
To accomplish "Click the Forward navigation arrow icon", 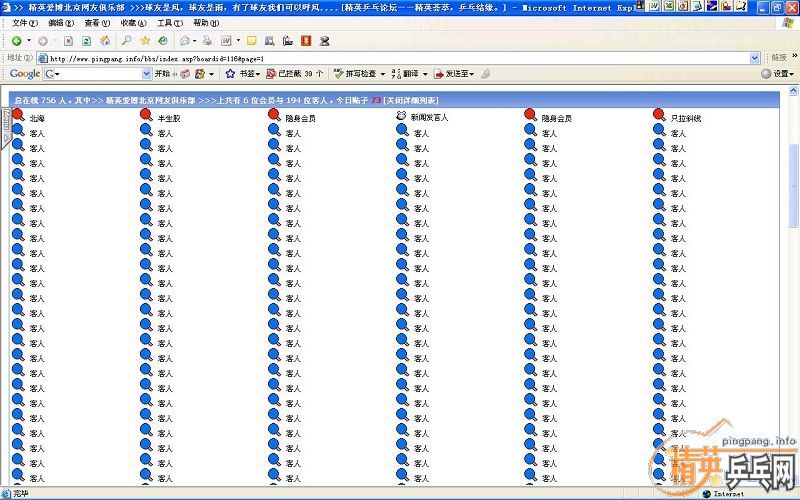I will coord(43,41).
